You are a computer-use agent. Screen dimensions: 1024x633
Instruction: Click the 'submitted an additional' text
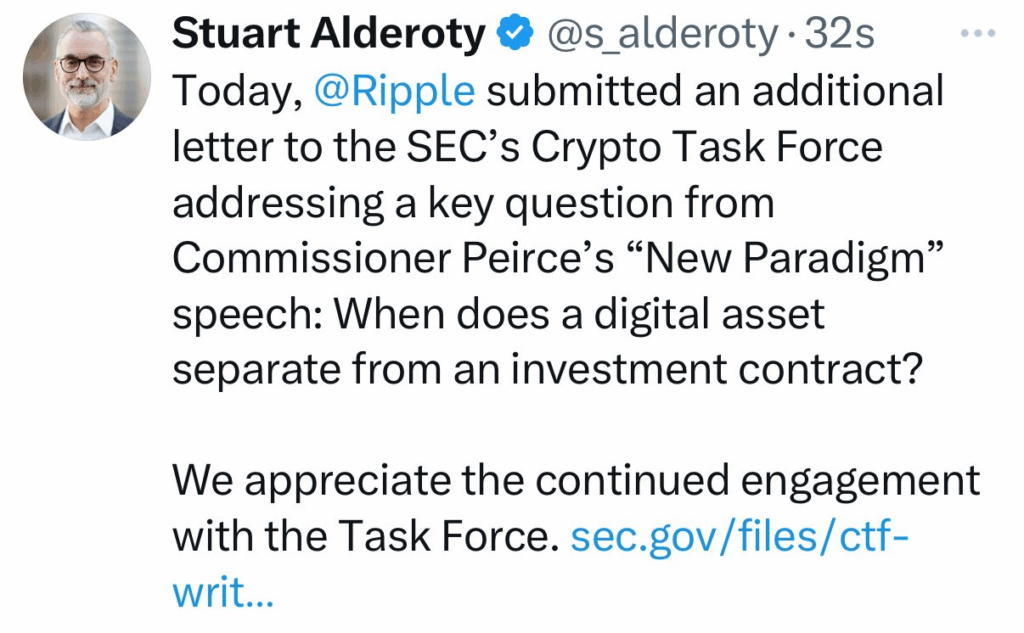click(715, 91)
